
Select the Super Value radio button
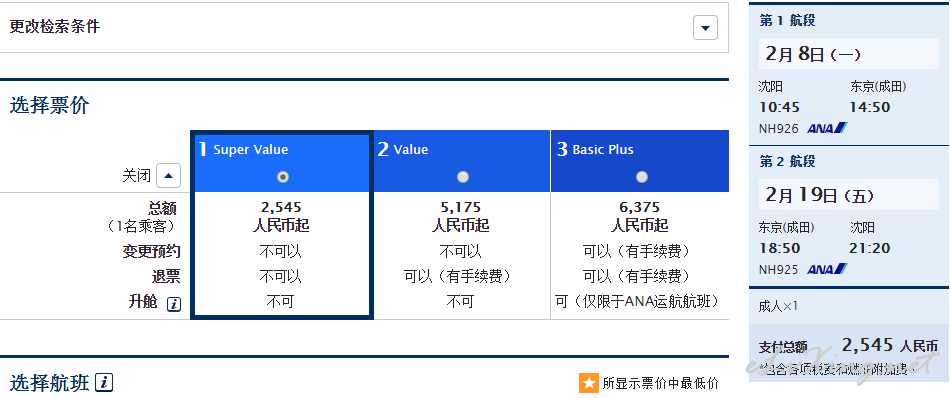(x=282, y=177)
